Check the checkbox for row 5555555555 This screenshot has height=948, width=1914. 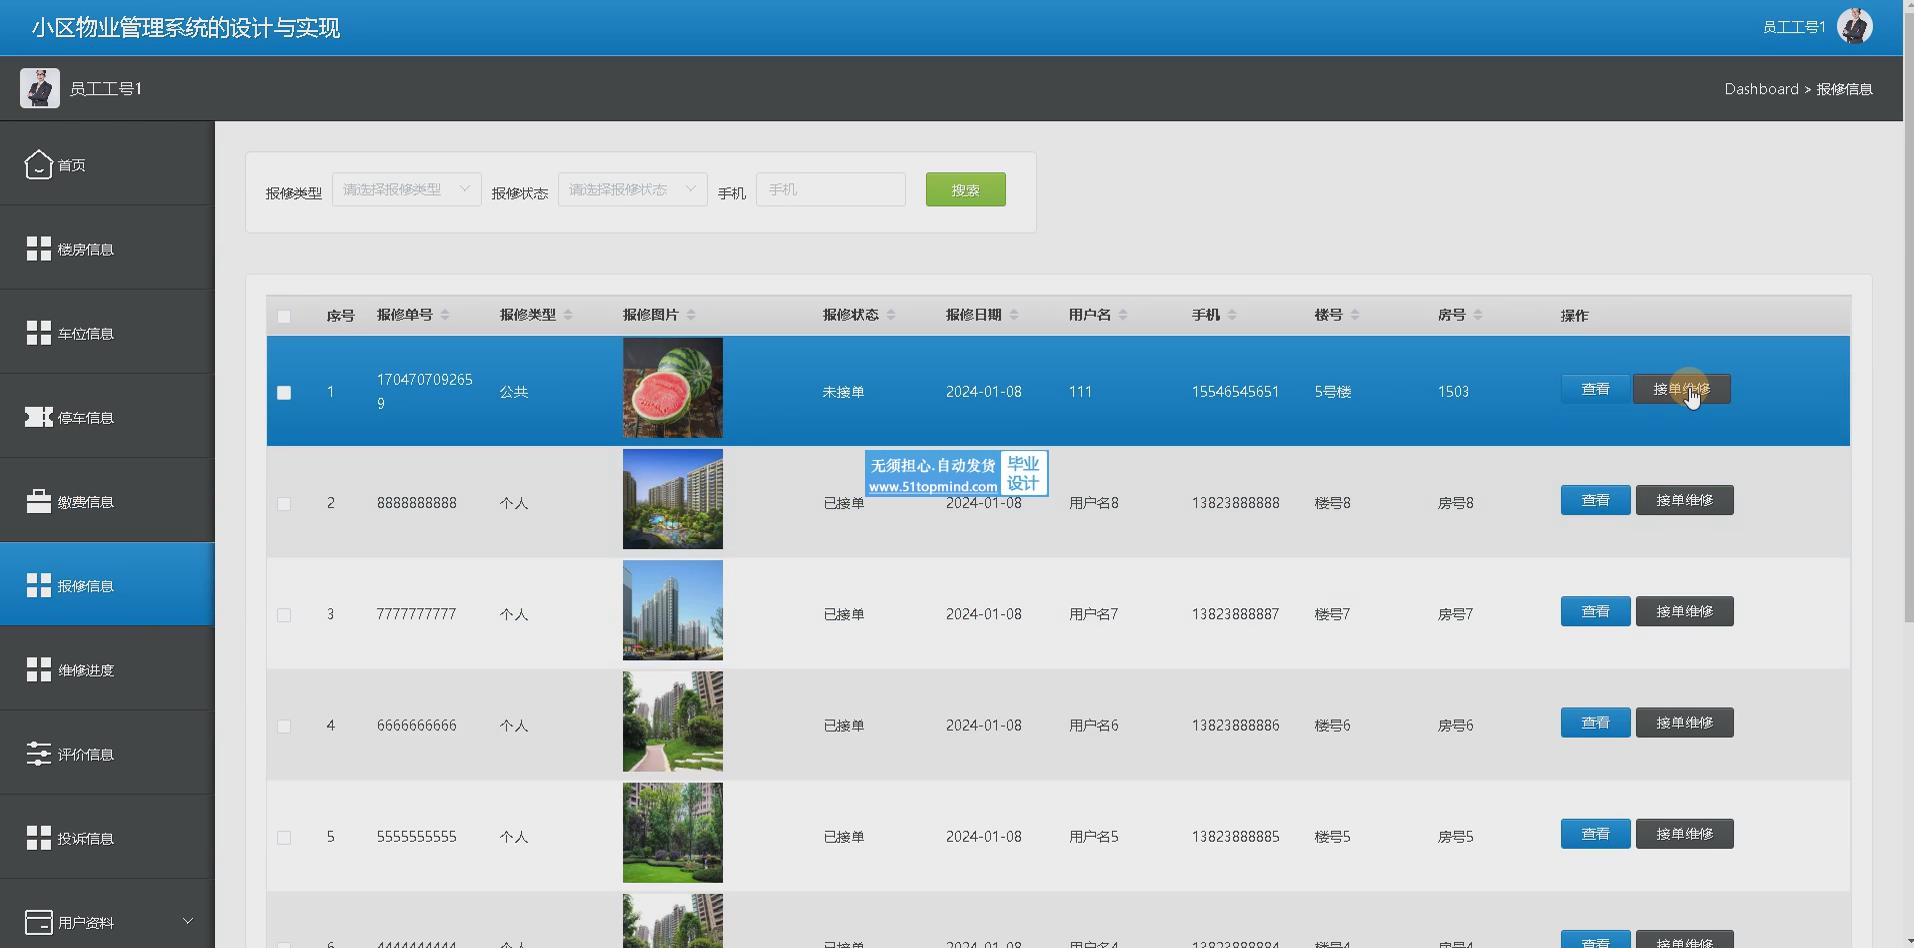pyautogui.click(x=284, y=837)
